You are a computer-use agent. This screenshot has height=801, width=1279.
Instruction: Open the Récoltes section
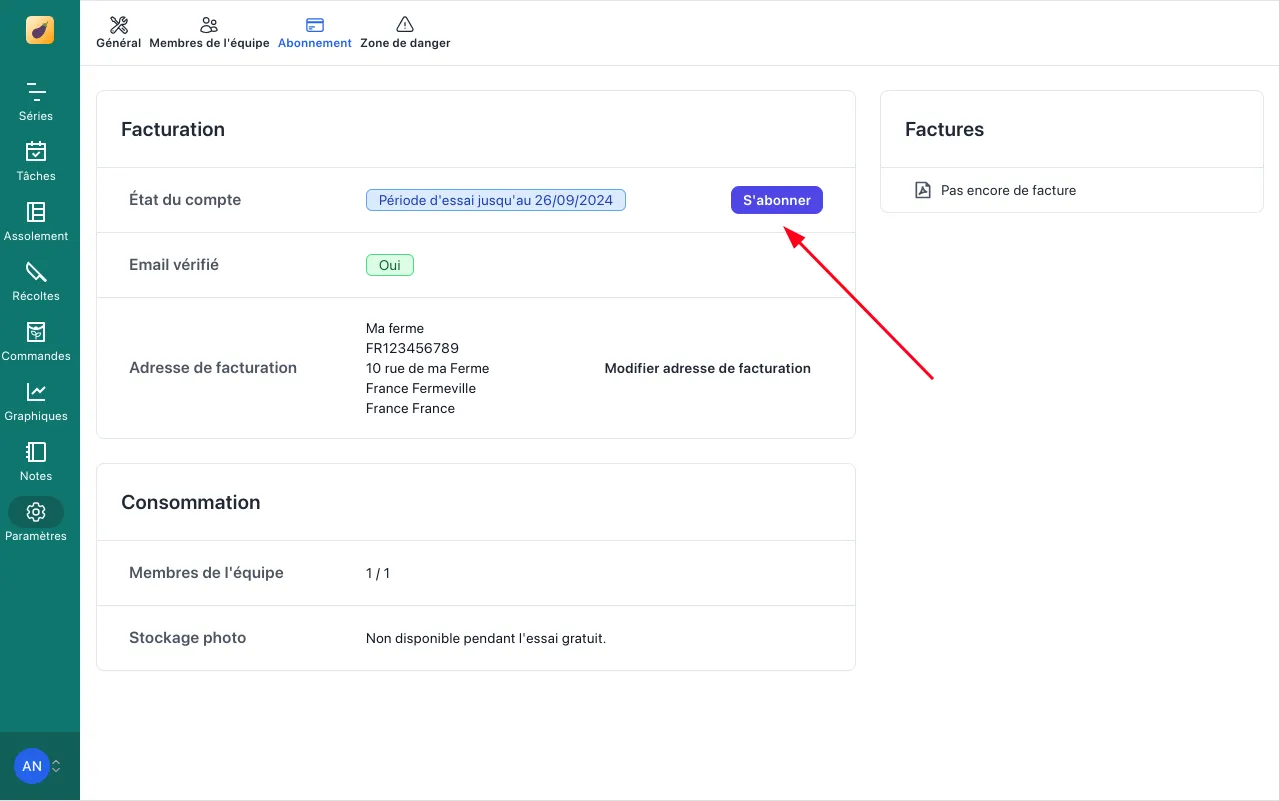36,272
